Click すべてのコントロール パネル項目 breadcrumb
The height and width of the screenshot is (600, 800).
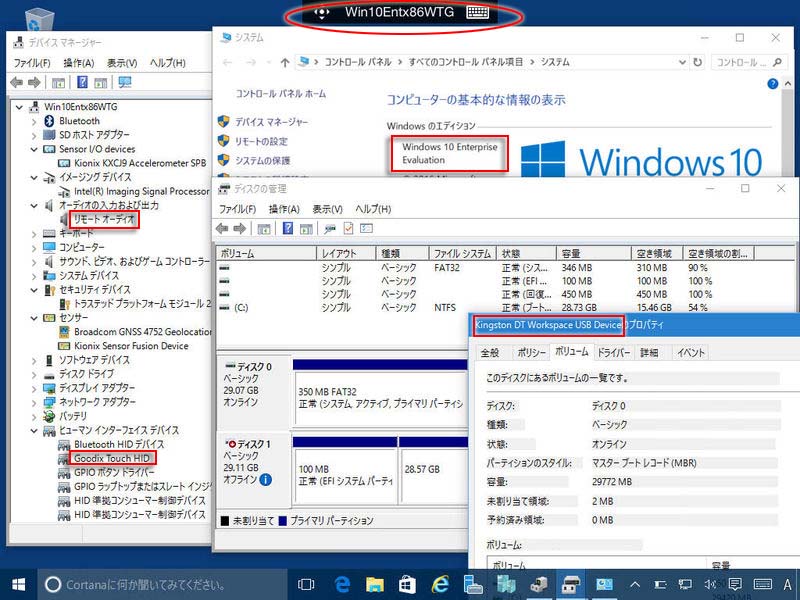click(466, 62)
